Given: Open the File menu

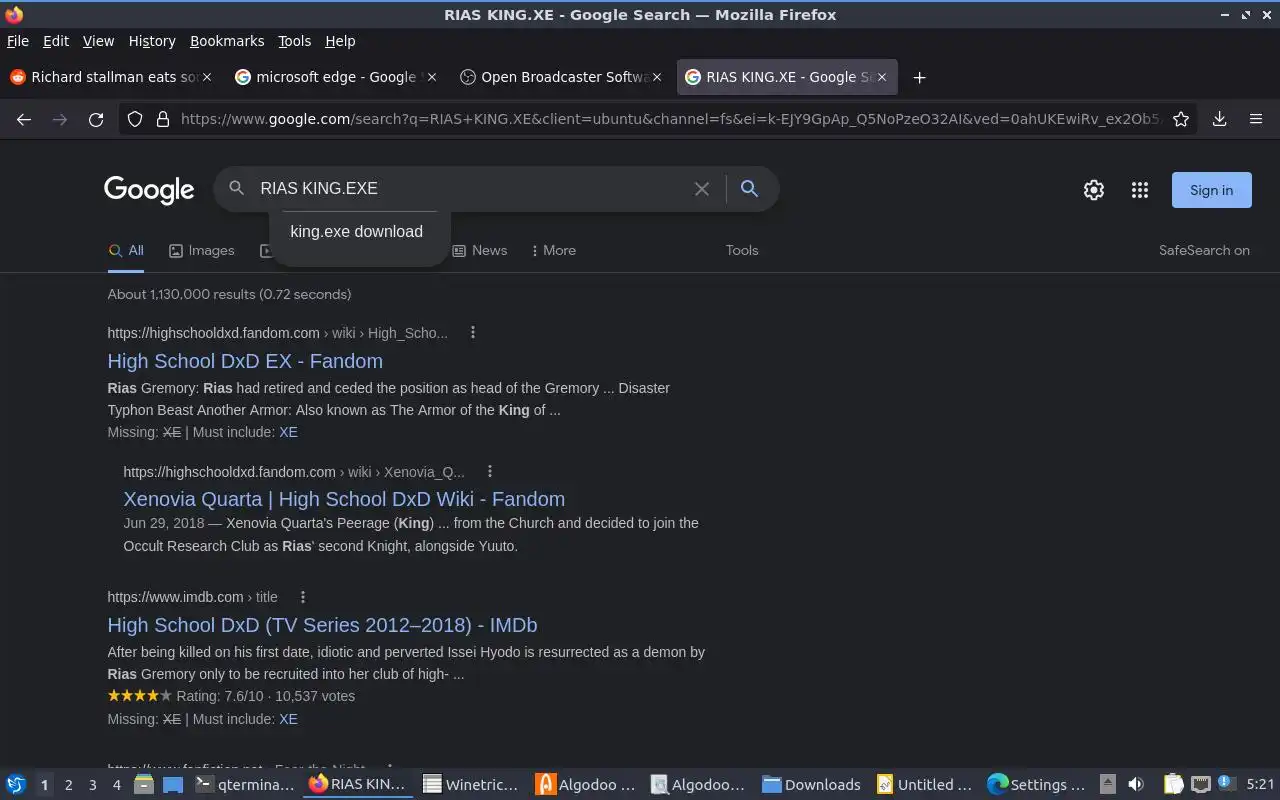Looking at the screenshot, I should 17,41.
